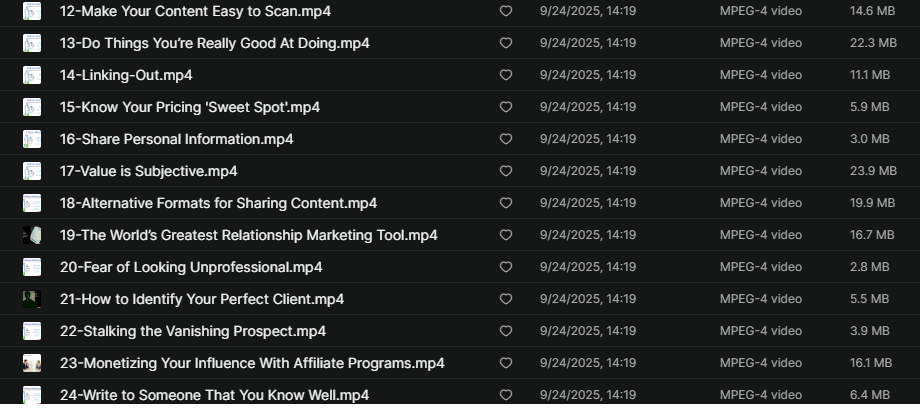Click thumbnail for 21-How to Identify Your Perfect Client
920x409 pixels.
click(x=32, y=300)
